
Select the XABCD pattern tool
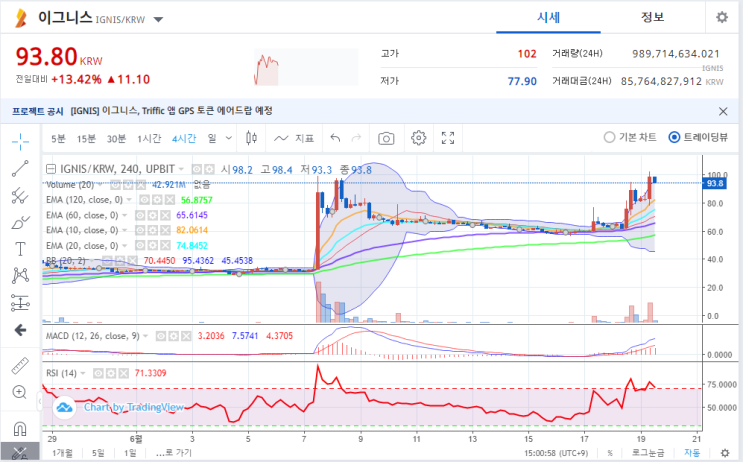point(20,275)
